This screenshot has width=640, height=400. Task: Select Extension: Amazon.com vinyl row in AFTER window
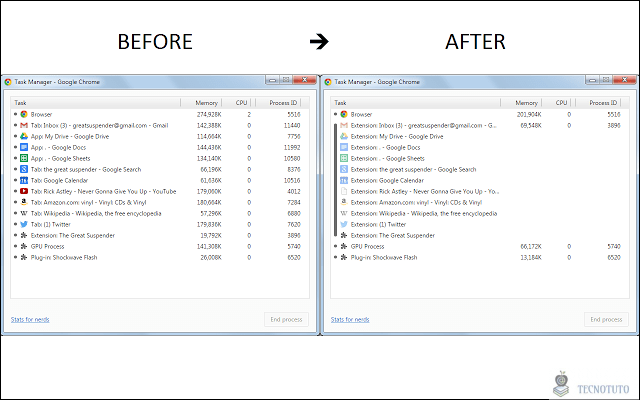coord(480,202)
